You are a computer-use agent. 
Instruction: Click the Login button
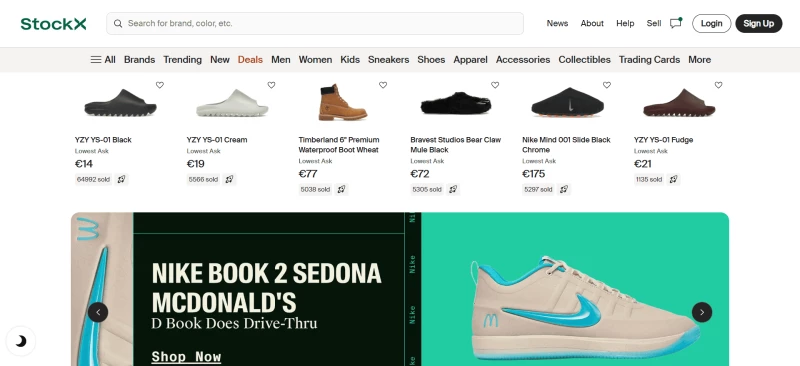coord(711,23)
